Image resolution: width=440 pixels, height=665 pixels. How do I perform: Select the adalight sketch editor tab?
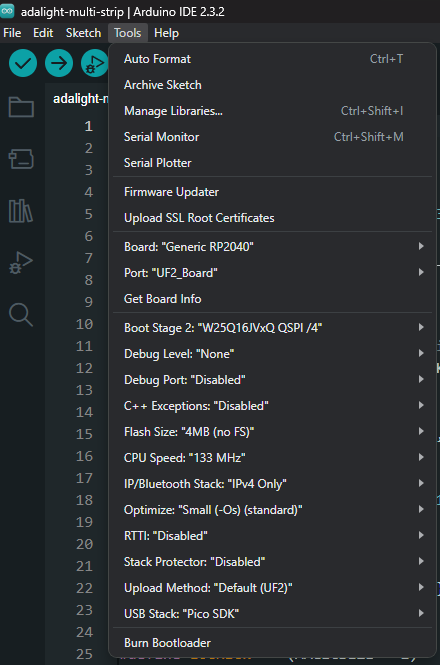pos(80,99)
